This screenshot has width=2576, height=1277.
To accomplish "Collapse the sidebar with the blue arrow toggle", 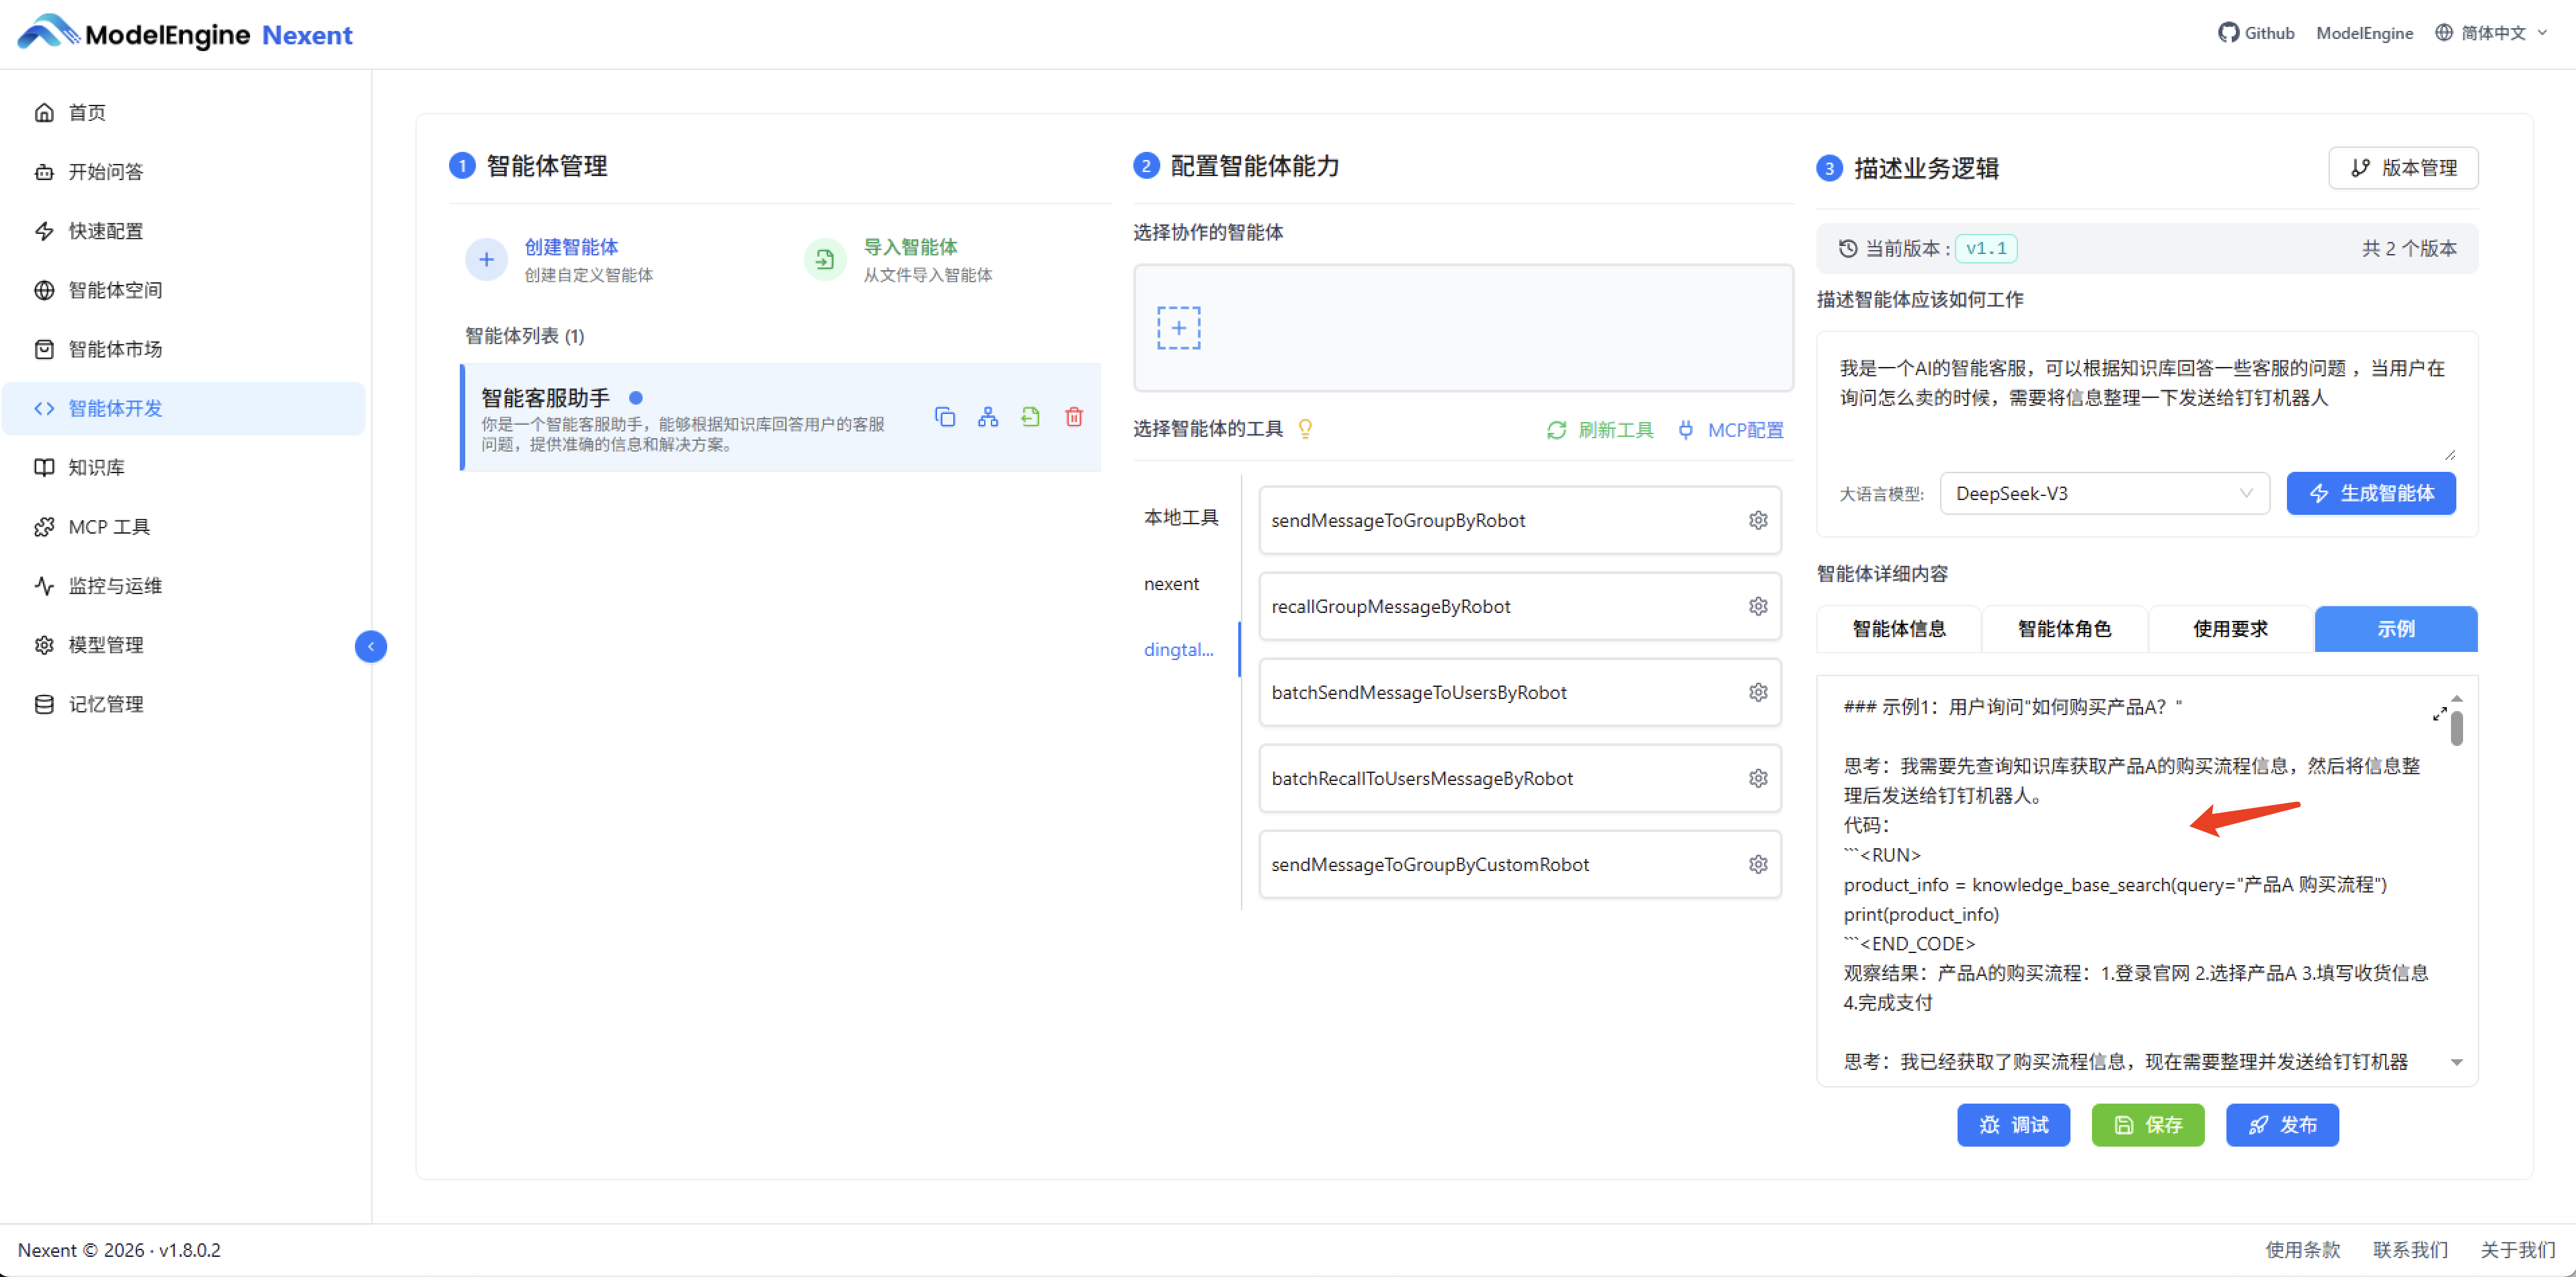I will 371,646.
